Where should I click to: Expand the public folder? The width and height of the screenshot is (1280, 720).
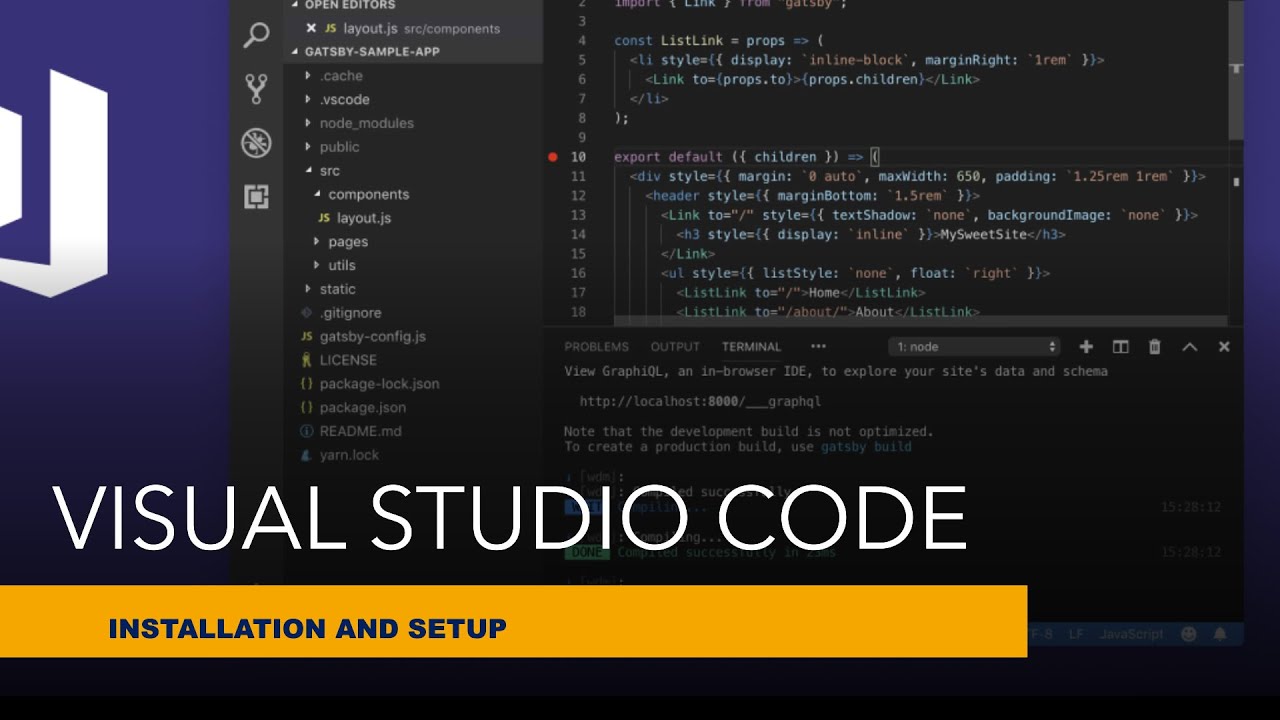pos(308,147)
